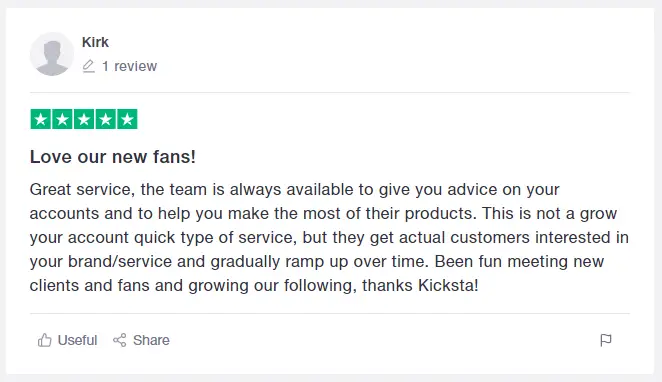Click the share network icon
Image resolution: width=662 pixels, height=382 pixels.
click(x=119, y=340)
